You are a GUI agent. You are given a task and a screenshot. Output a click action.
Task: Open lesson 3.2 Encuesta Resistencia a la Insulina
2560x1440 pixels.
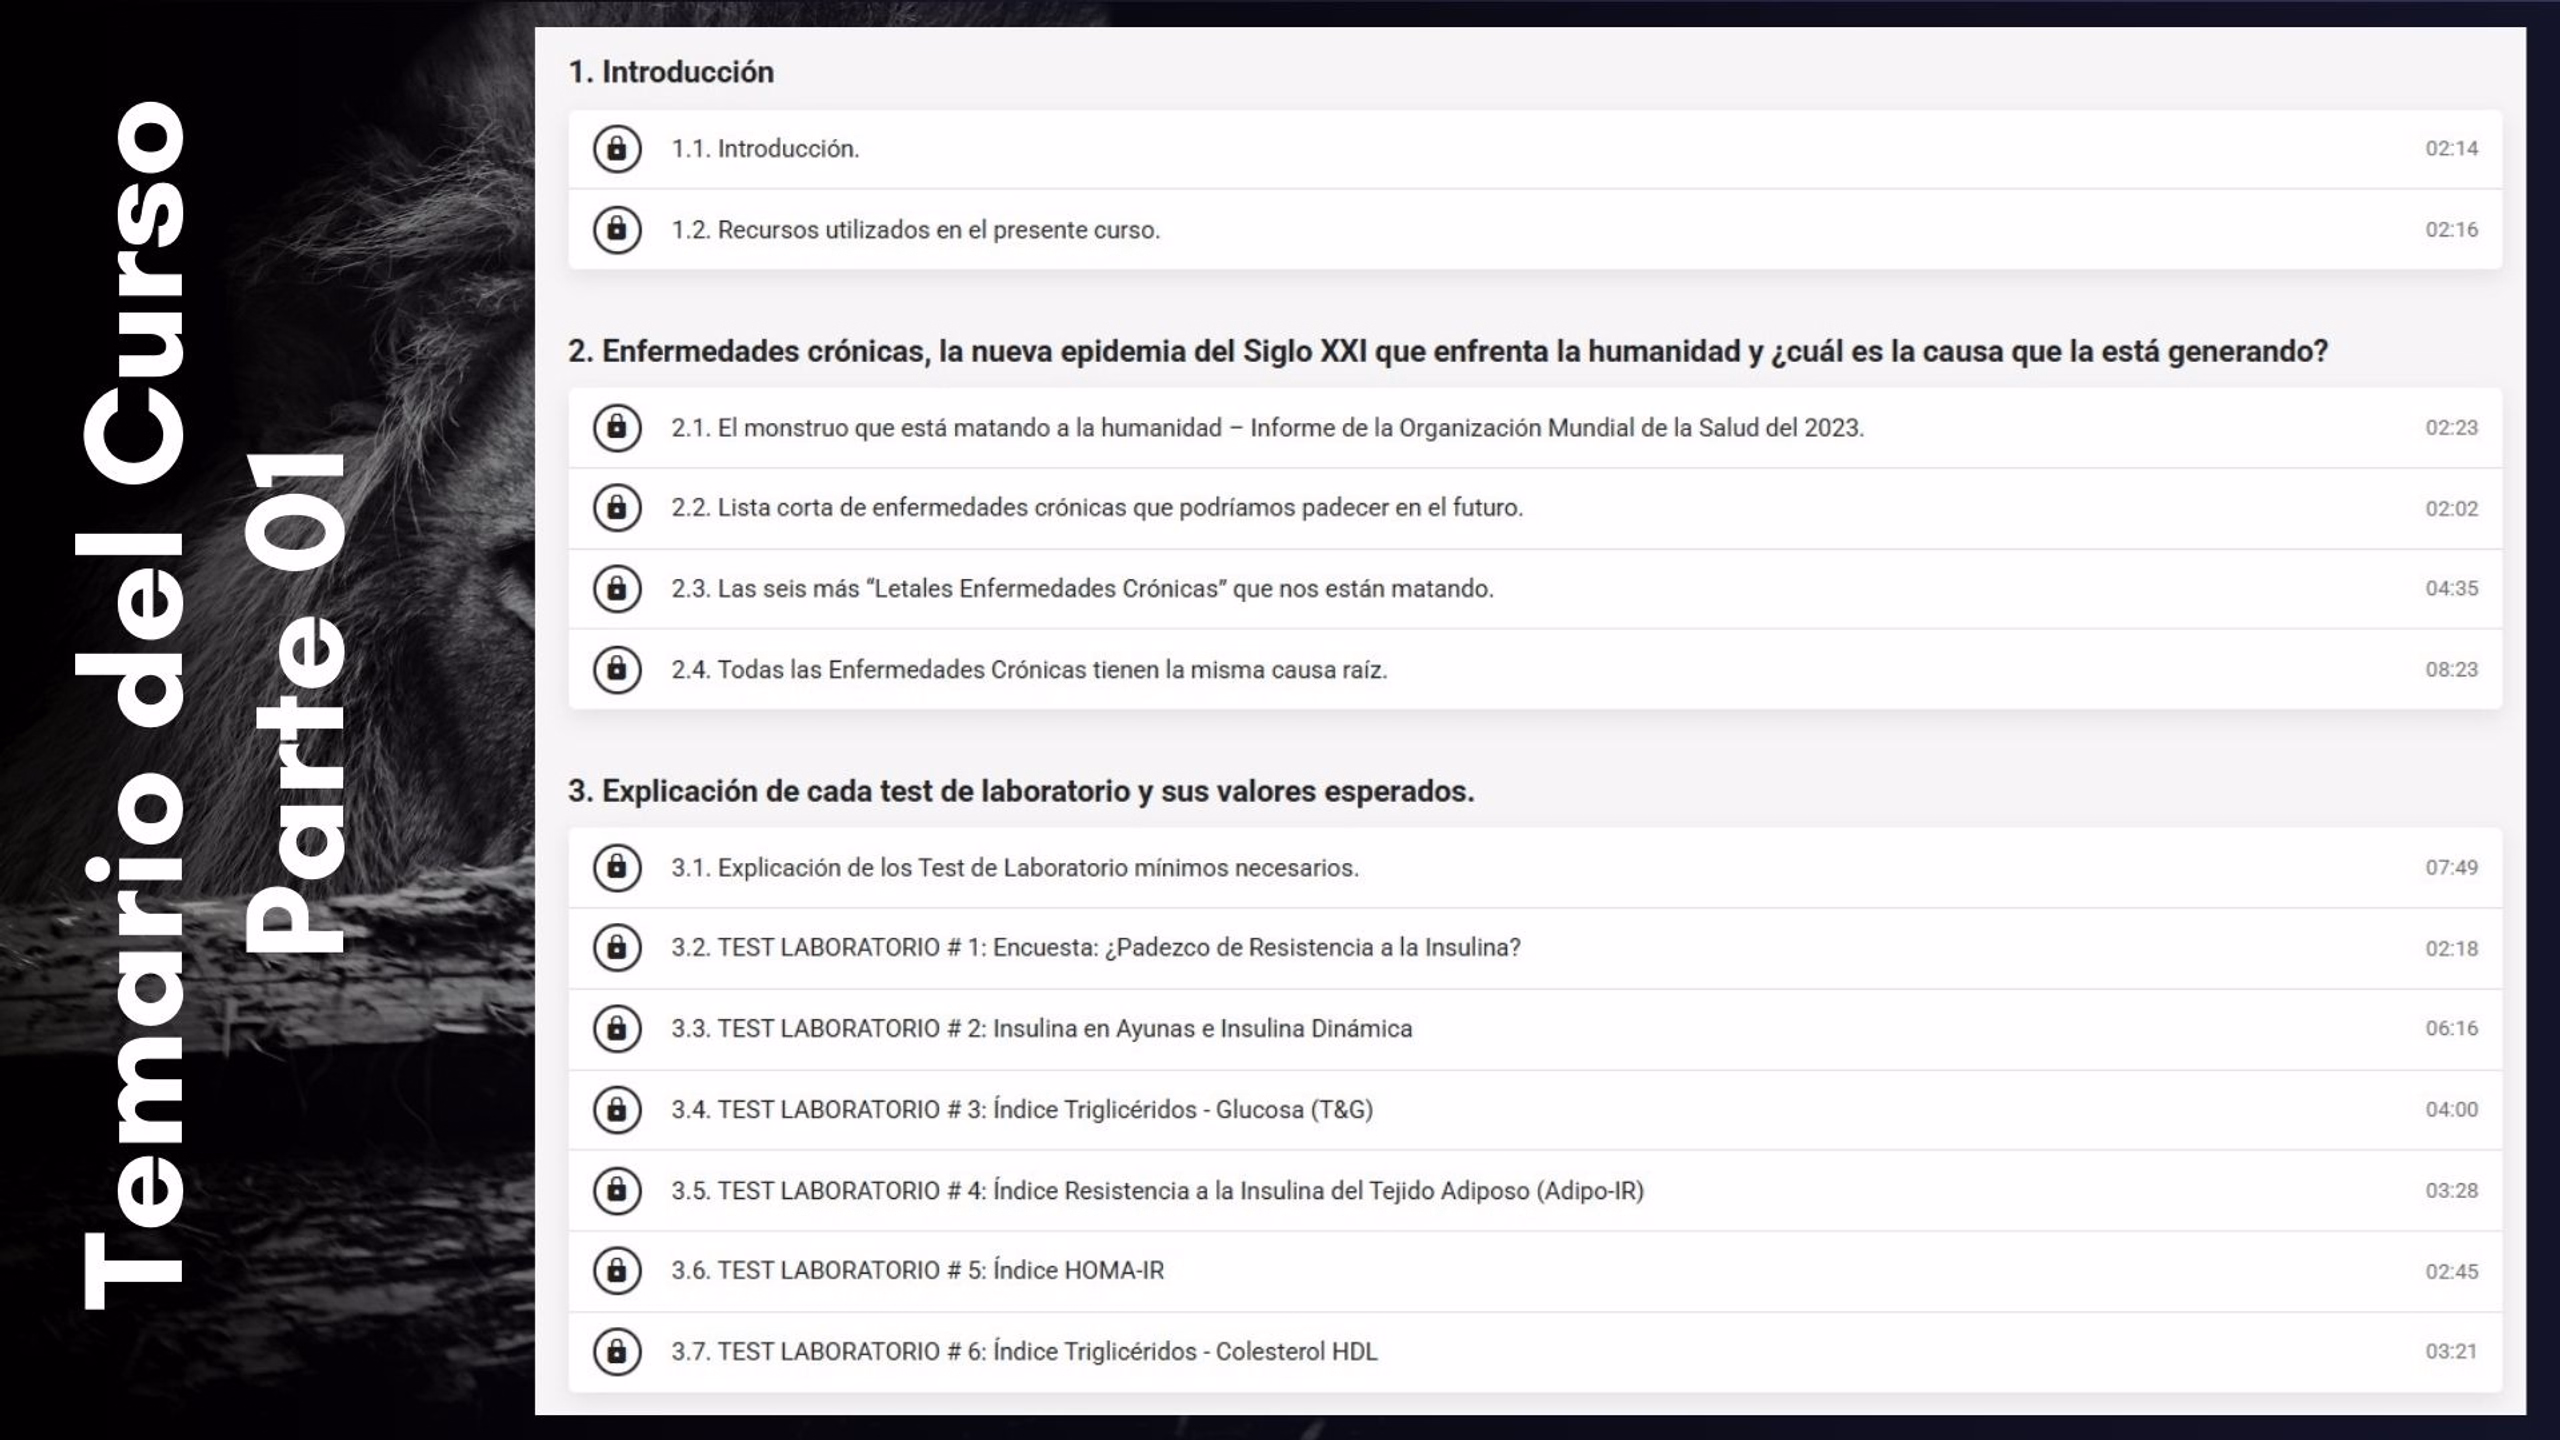(1535, 948)
